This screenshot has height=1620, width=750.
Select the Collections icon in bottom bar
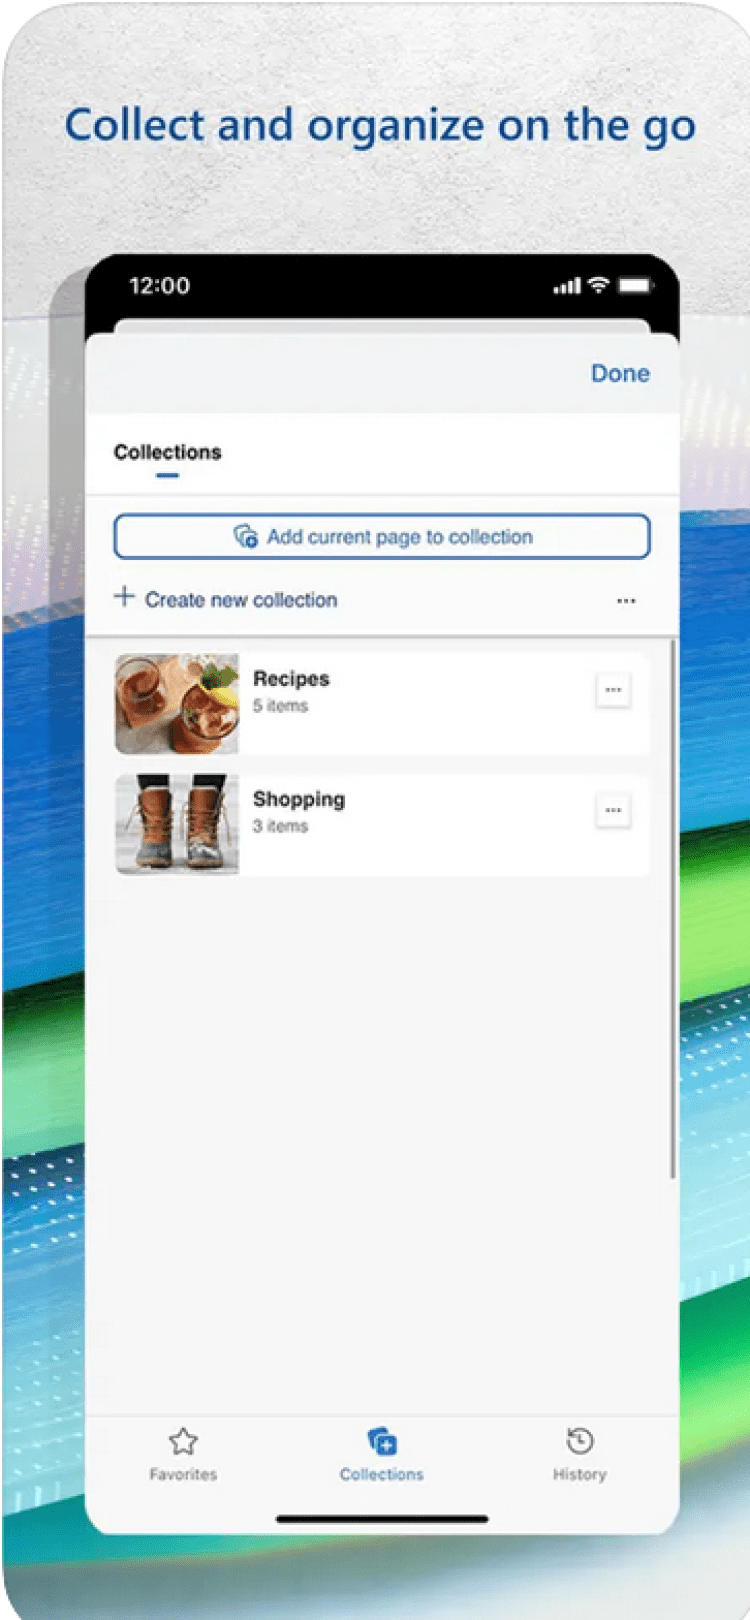[x=382, y=1441]
